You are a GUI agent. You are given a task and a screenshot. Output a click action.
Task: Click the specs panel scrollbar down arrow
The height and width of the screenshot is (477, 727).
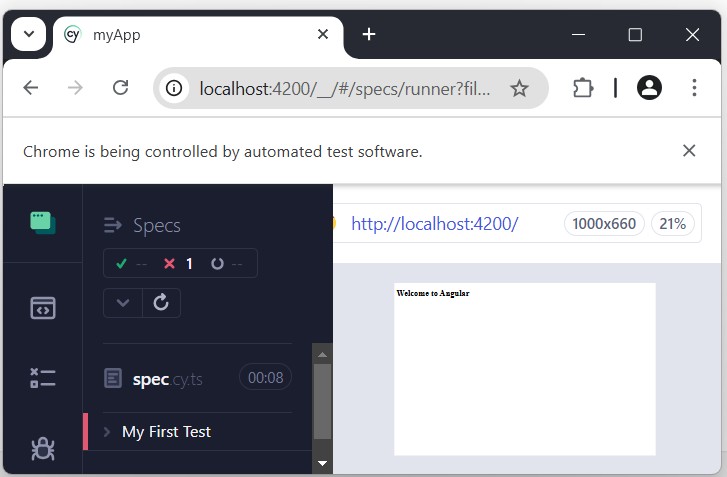(x=322, y=463)
